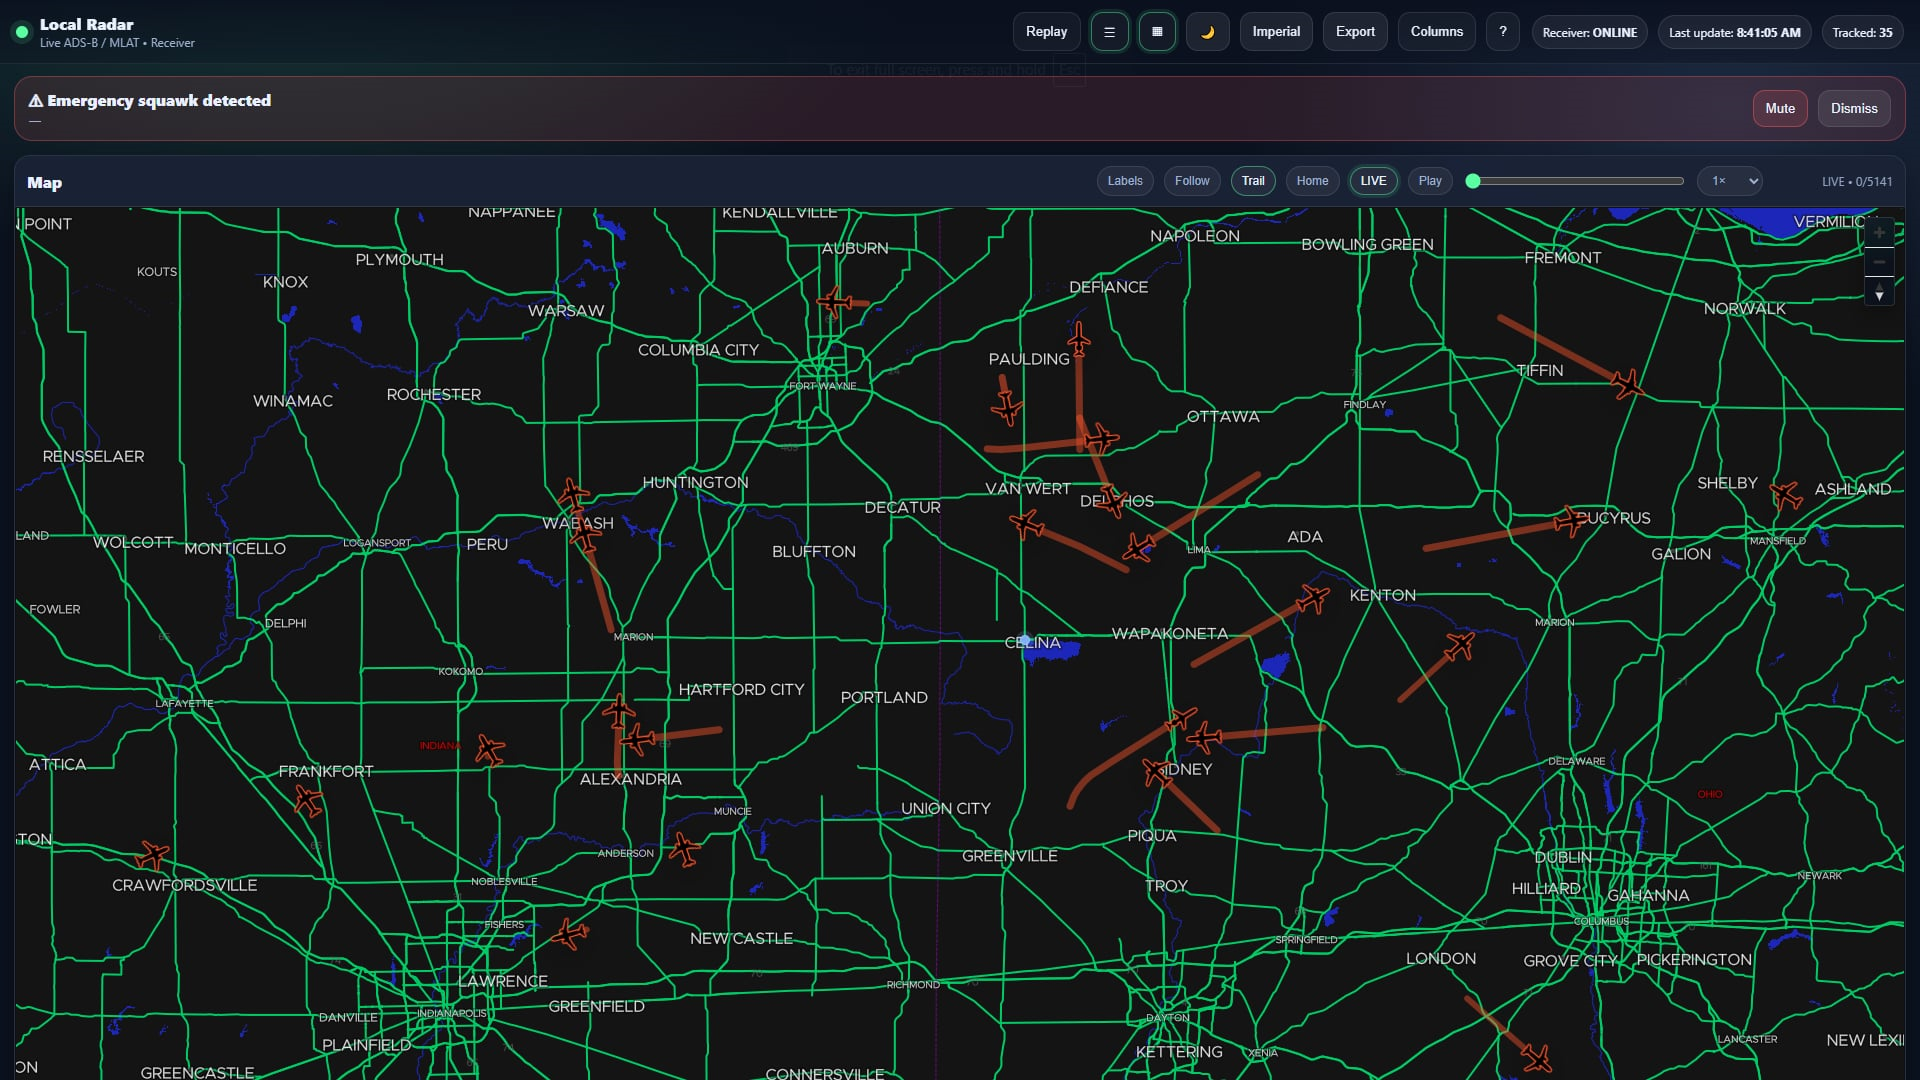The height and width of the screenshot is (1080, 1920).
Task: Open the help menu with the question mark
Action: coord(1502,31)
